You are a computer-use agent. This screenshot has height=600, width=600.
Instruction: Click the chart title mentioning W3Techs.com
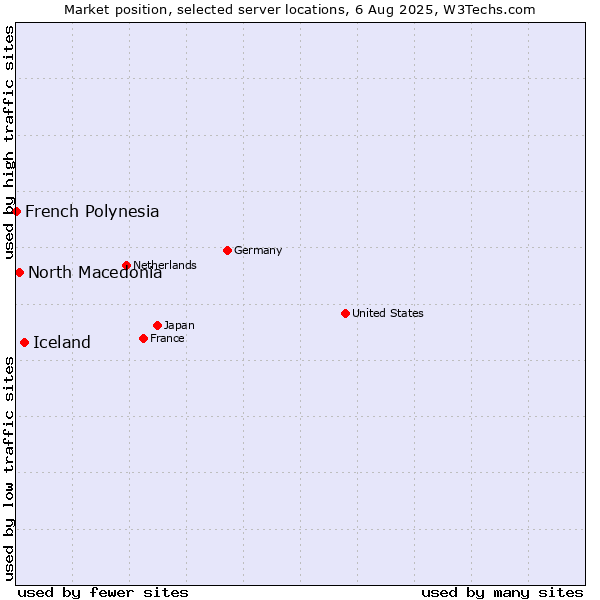[x=300, y=10]
